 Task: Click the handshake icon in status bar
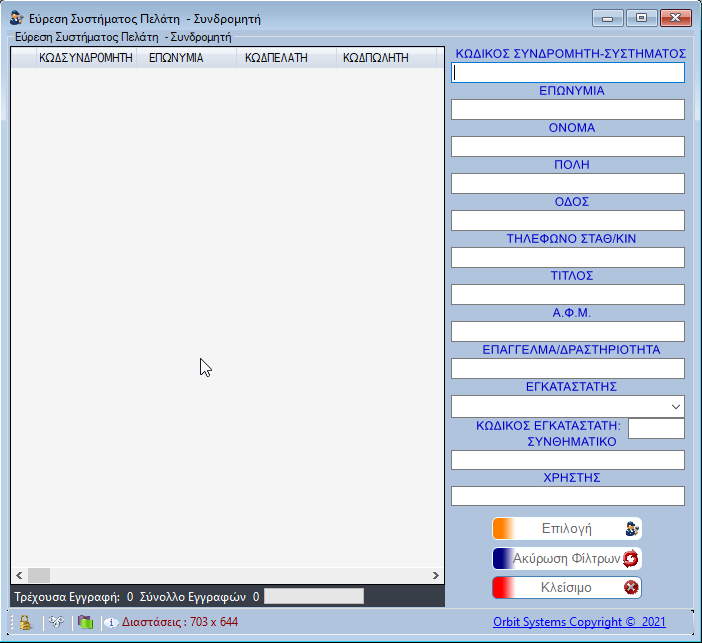(56, 622)
